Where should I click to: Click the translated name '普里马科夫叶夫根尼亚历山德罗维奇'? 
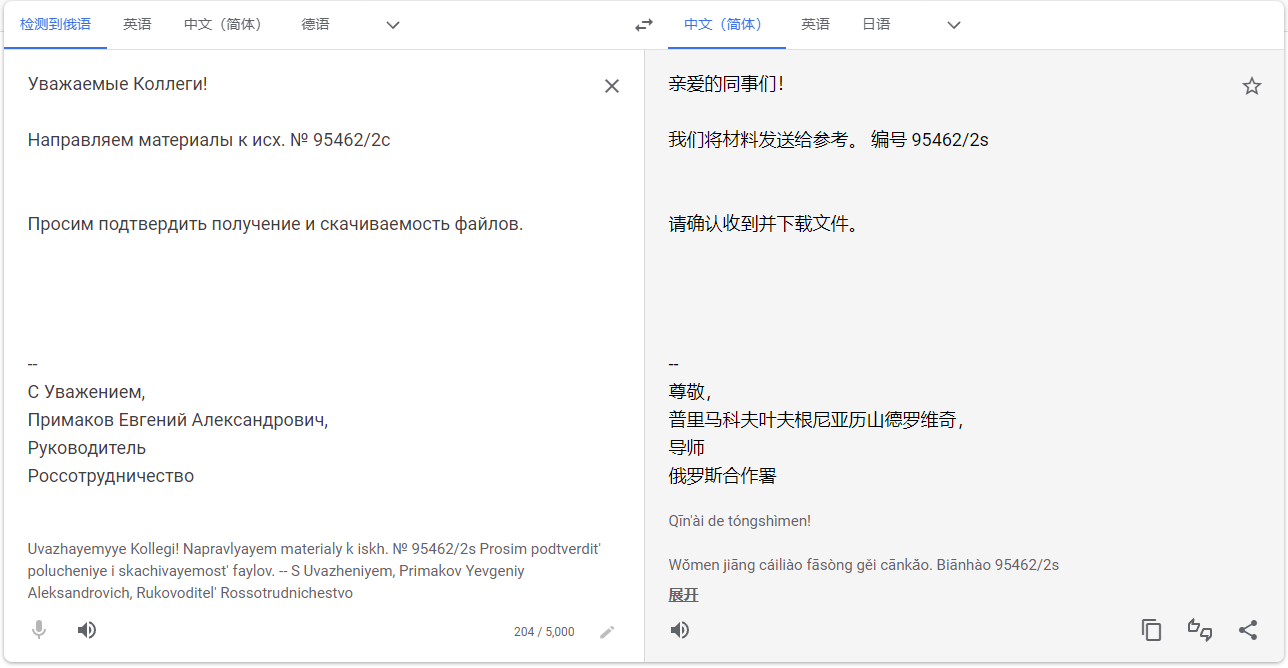pos(813,420)
